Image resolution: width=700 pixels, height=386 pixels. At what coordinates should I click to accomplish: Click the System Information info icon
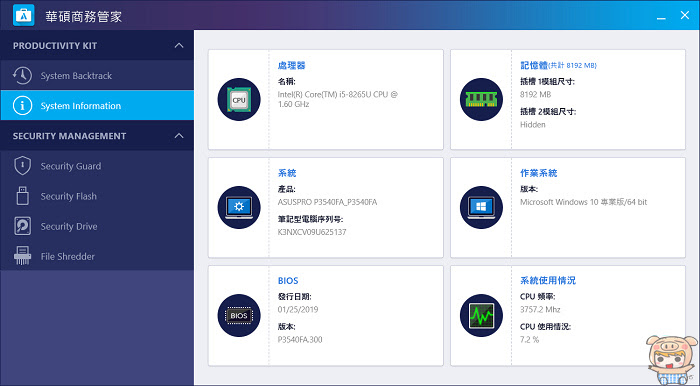pos(22,106)
